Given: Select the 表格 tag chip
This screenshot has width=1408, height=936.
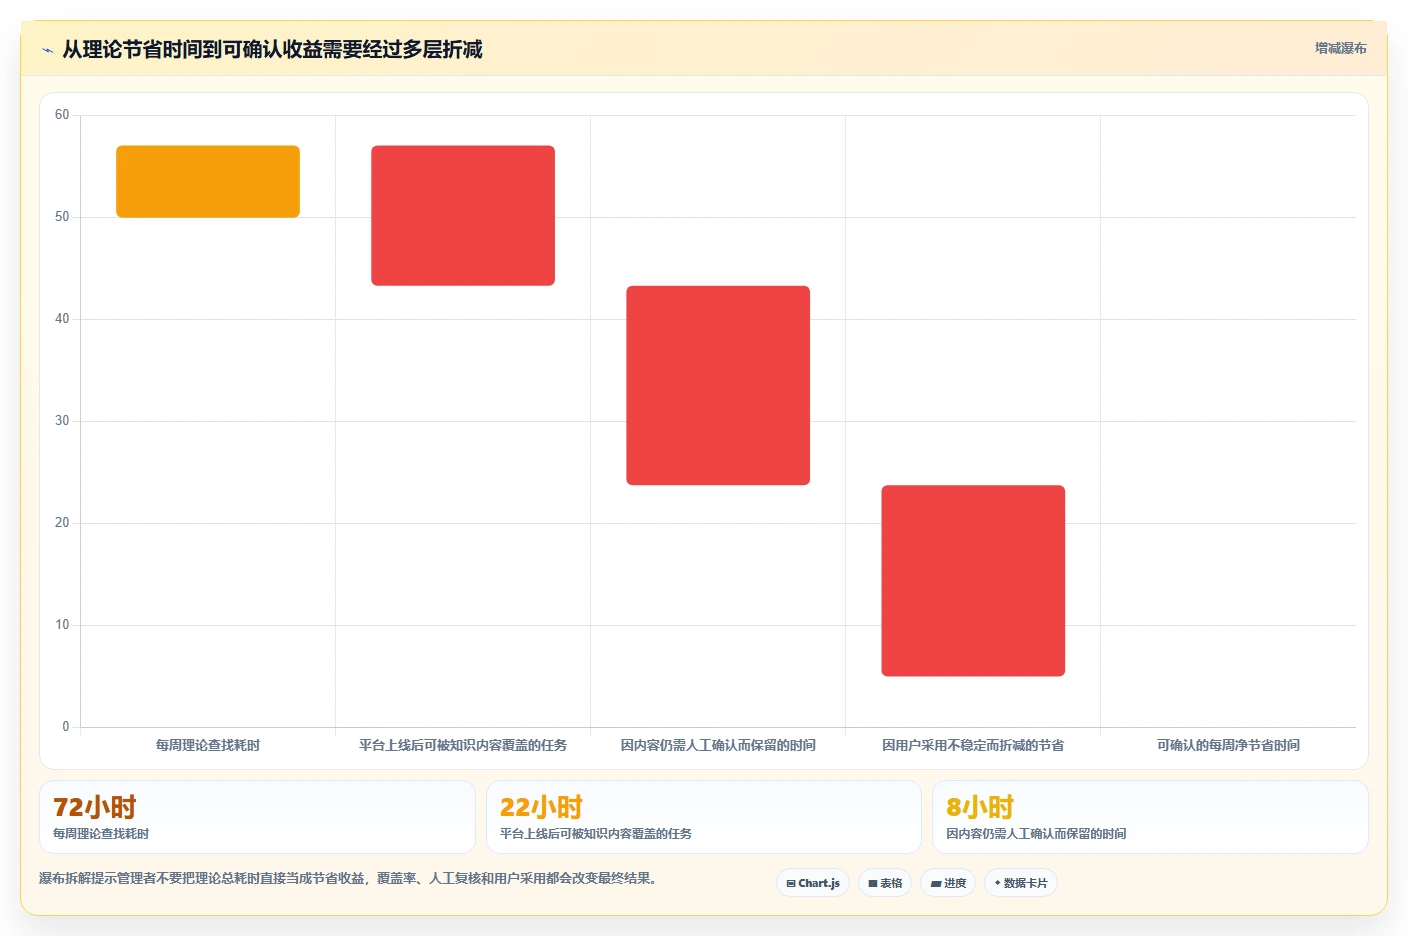Looking at the screenshot, I should (885, 883).
